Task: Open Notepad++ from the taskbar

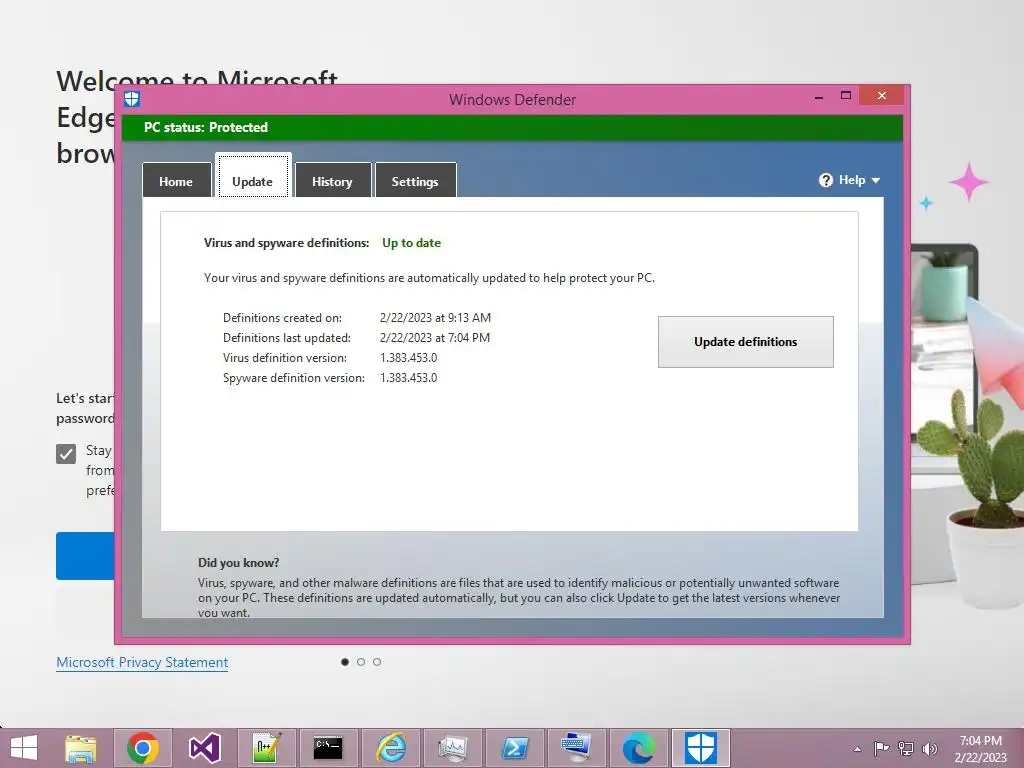Action: pyautogui.click(x=266, y=748)
